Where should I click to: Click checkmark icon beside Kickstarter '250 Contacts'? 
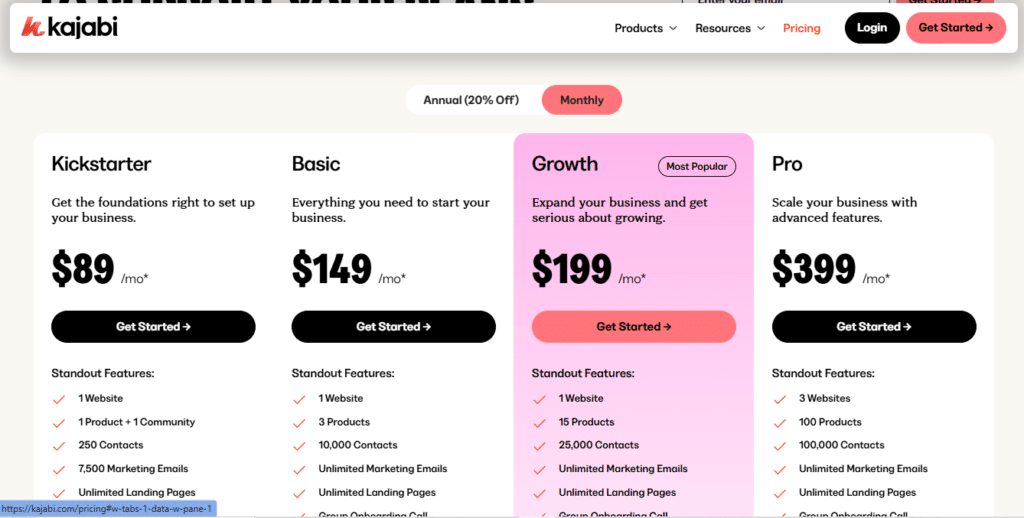[59, 446]
